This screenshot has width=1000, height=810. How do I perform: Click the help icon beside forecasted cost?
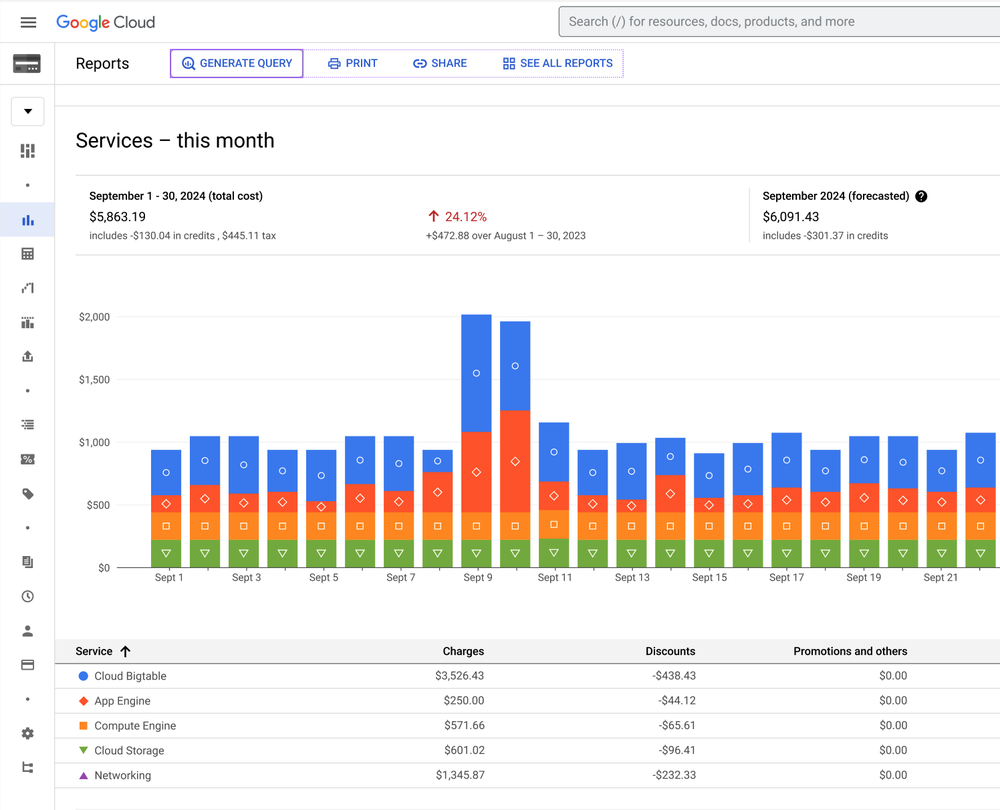921,196
